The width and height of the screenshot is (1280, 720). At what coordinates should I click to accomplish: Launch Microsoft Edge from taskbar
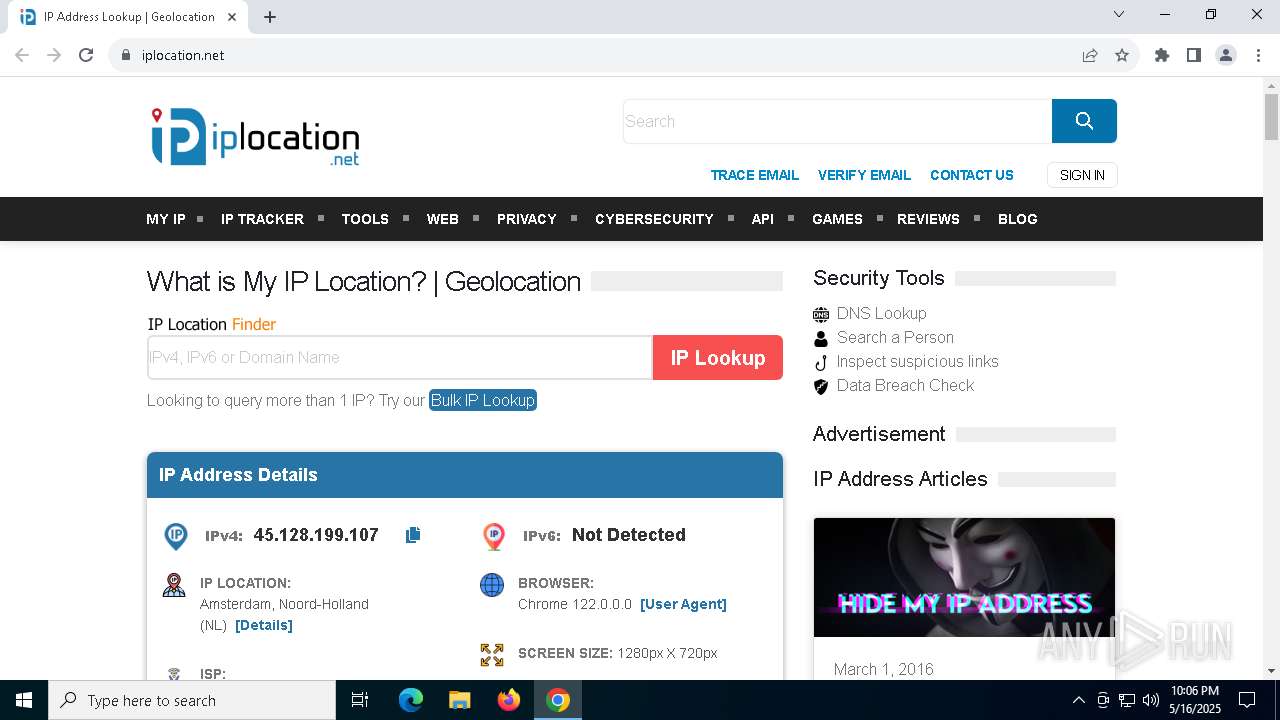pyautogui.click(x=411, y=700)
